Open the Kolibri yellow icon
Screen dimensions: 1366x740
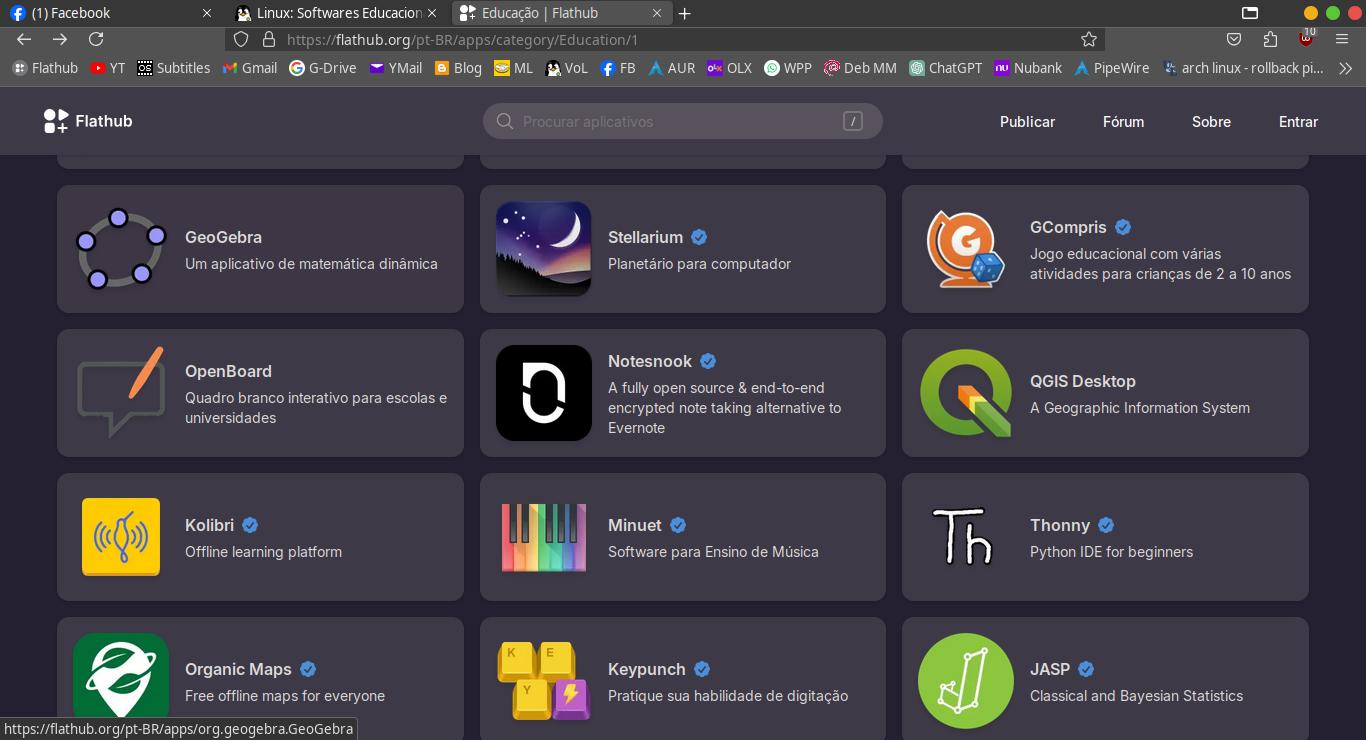coord(121,537)
